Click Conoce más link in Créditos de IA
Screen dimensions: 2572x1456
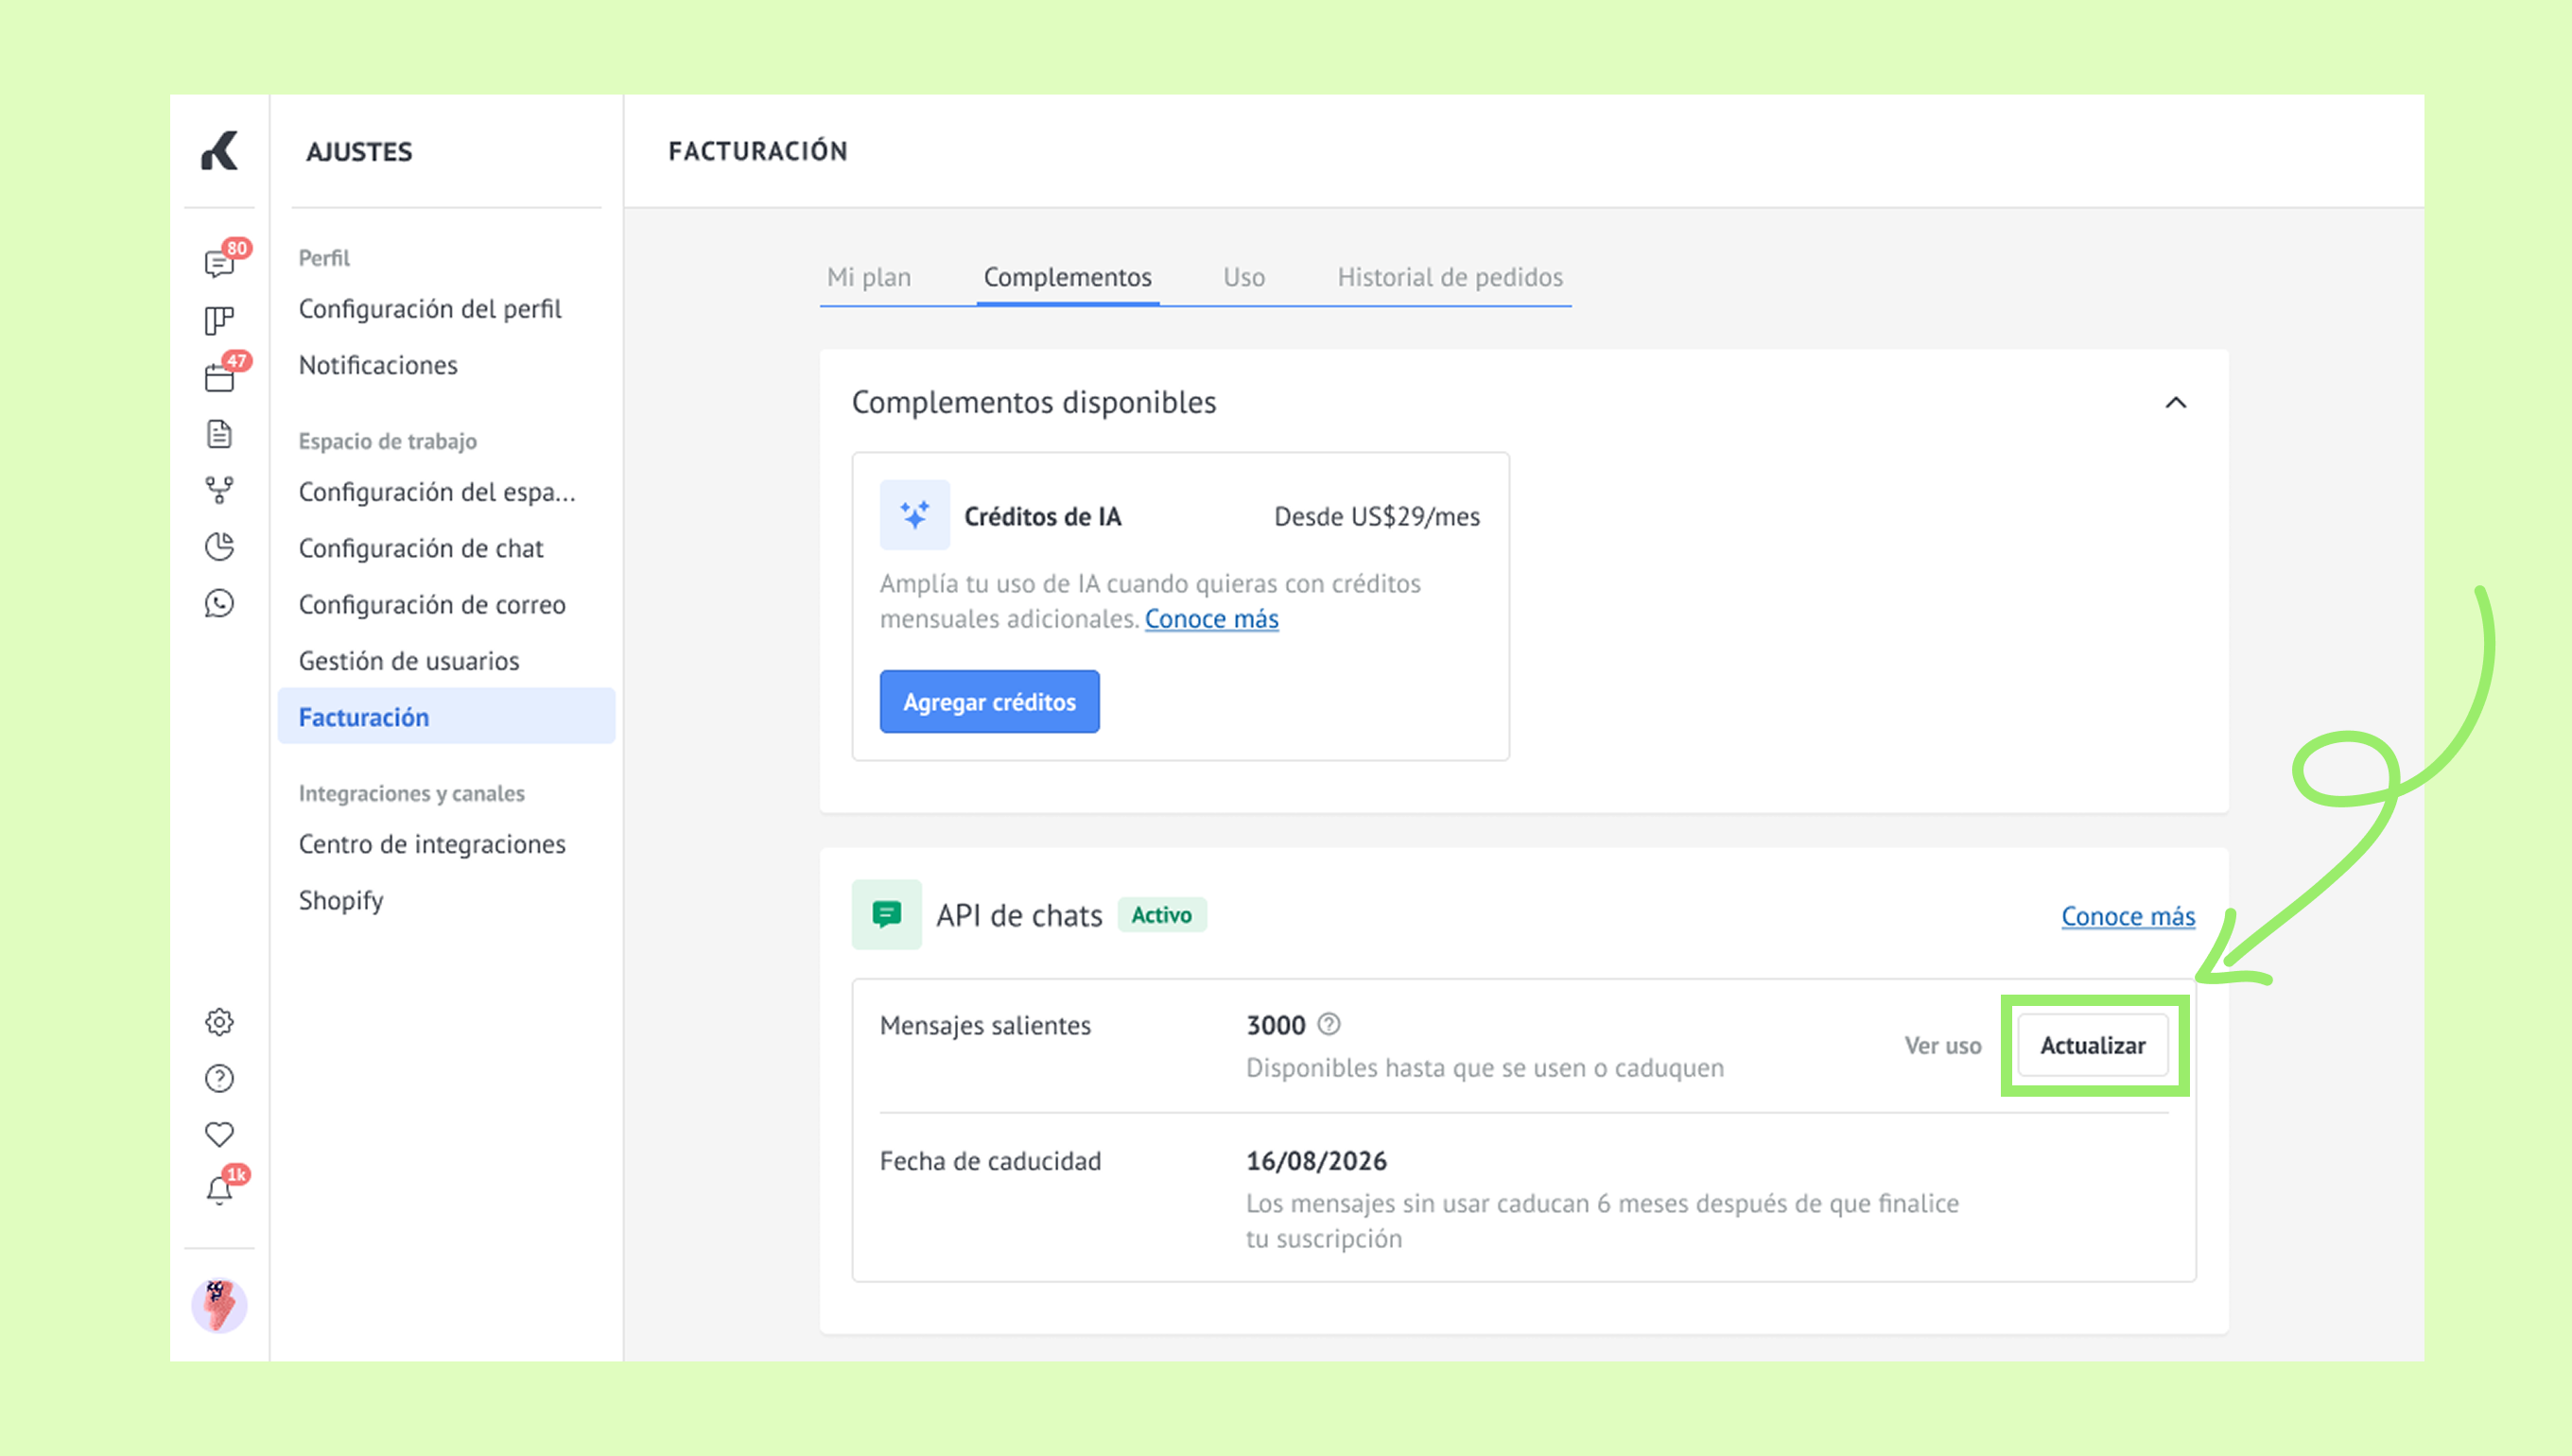(1212, 619)
